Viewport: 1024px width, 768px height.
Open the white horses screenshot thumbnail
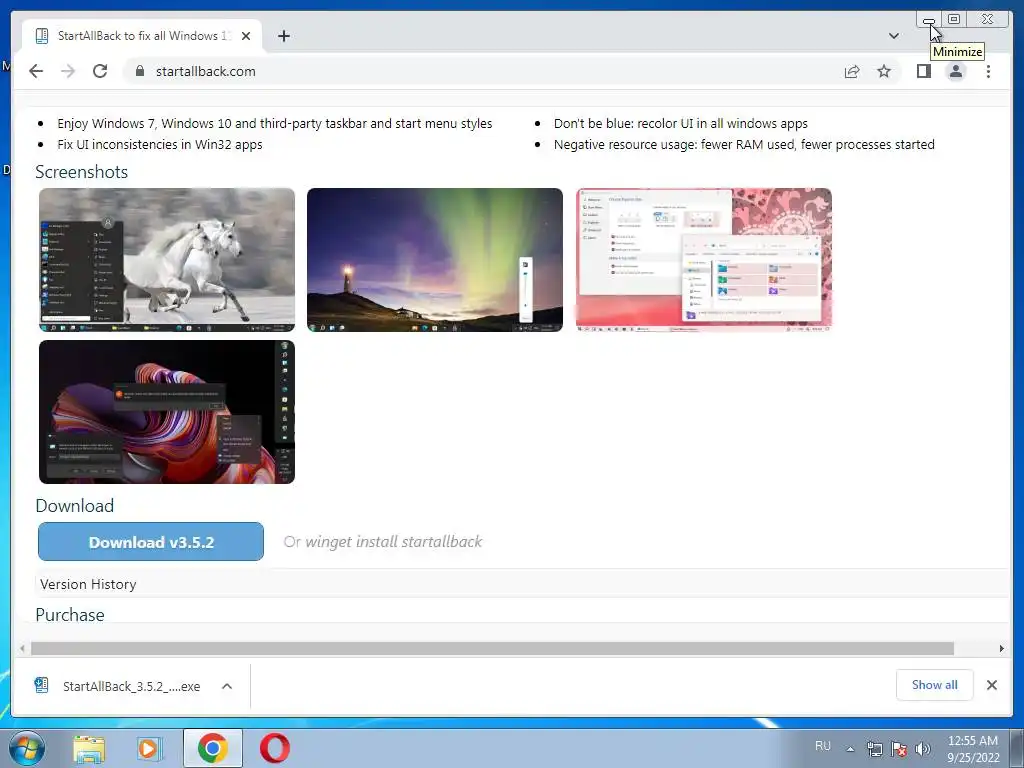167,260
